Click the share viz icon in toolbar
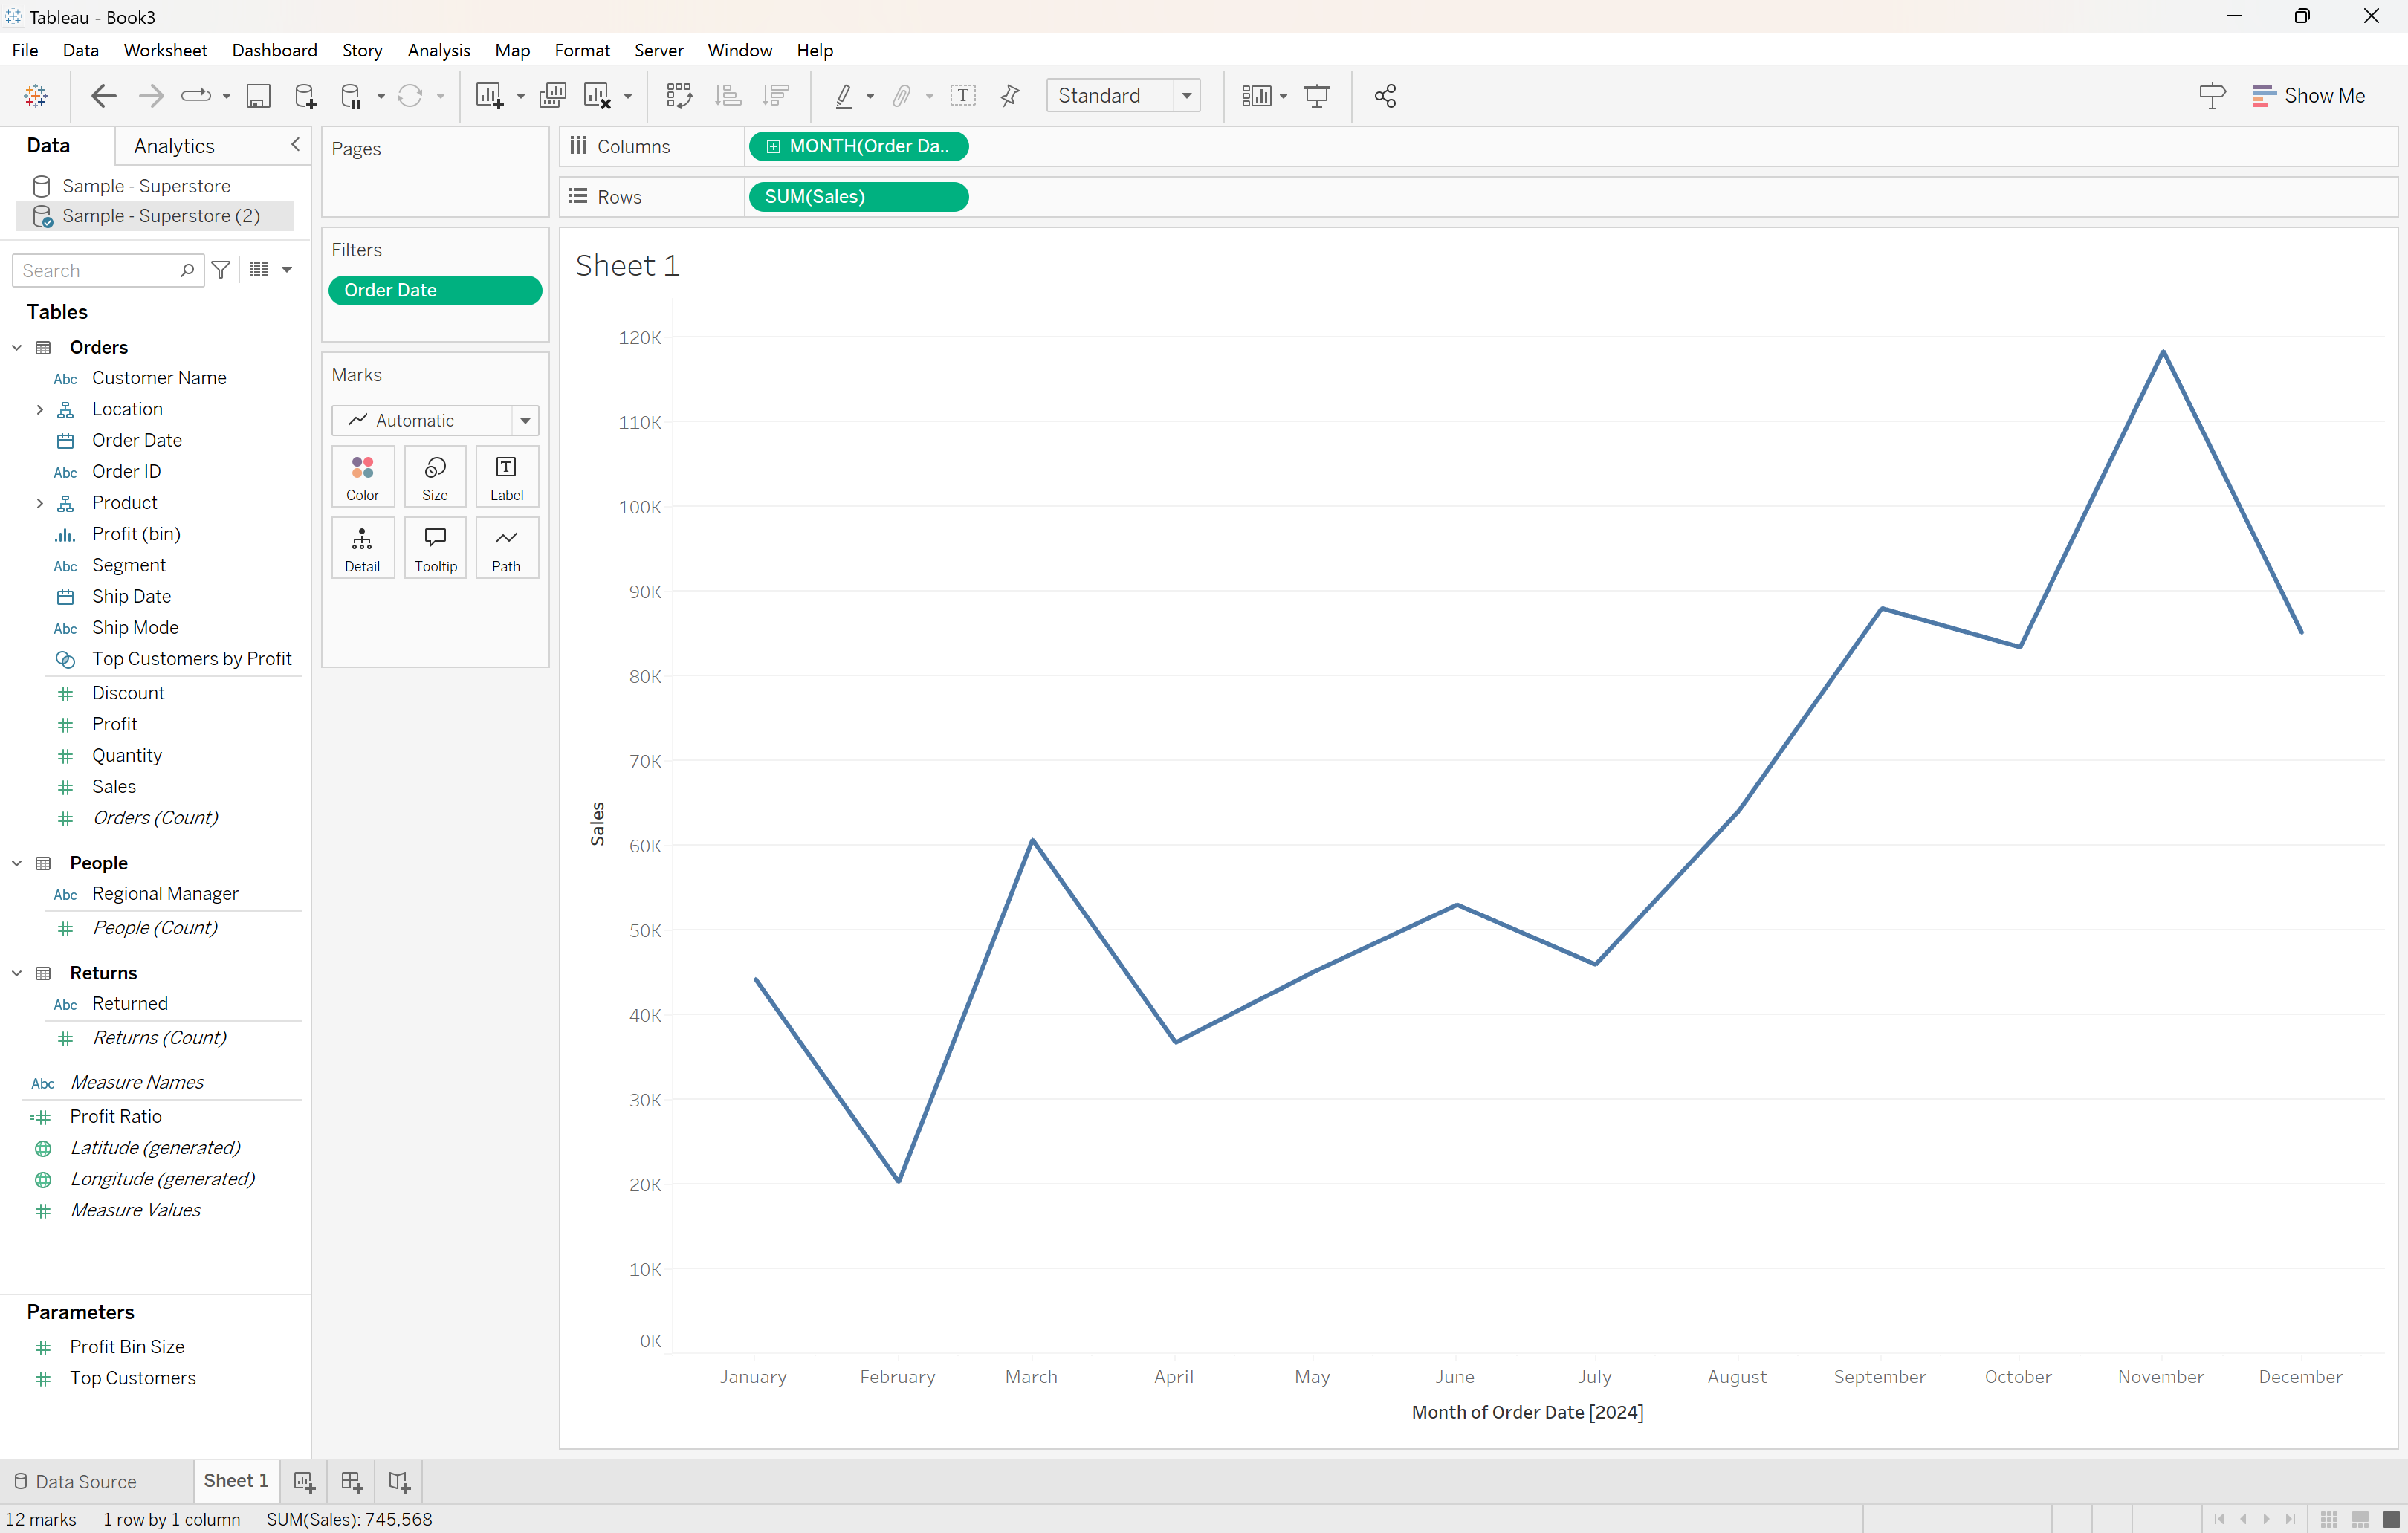The image size is (2408, 1533). point(1387,94)
